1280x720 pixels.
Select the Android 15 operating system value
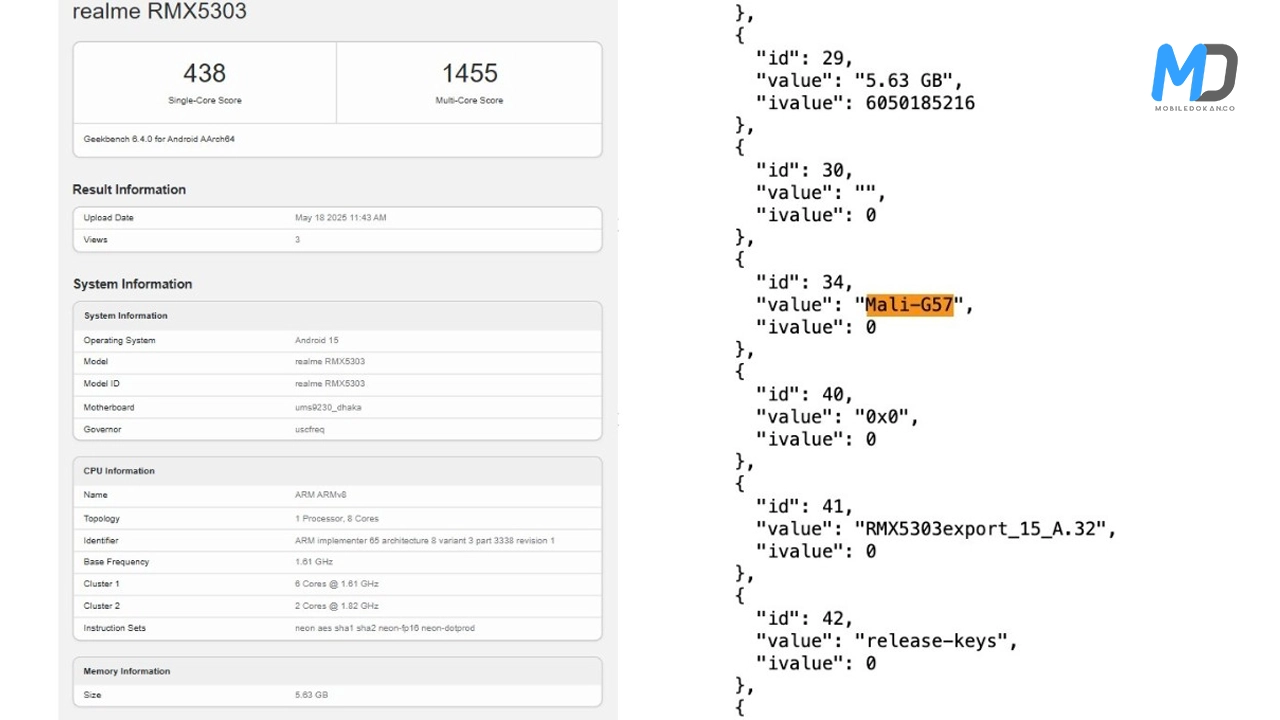click(316, 340)
